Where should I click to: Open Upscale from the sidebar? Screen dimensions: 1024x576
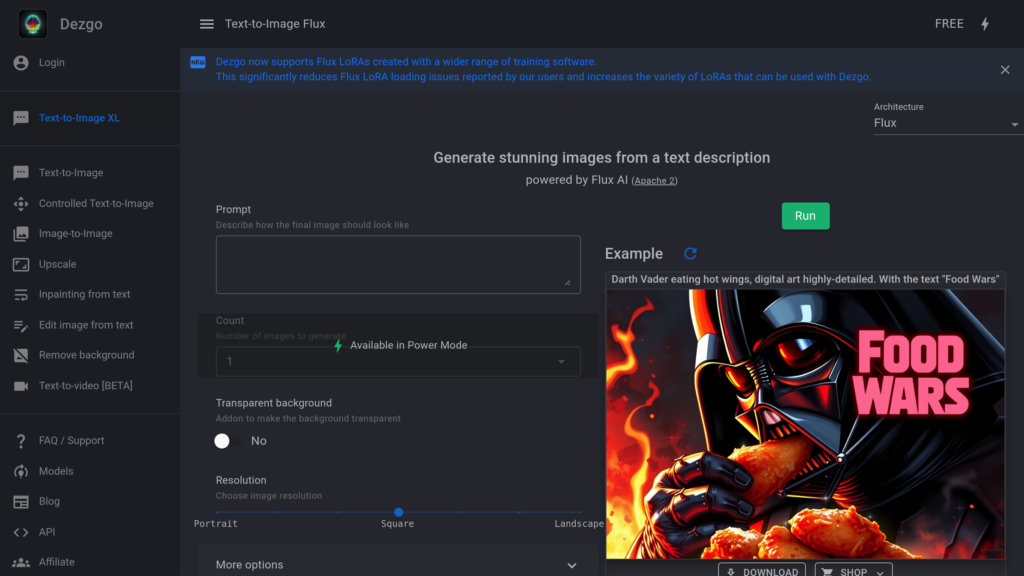[57, 264]
